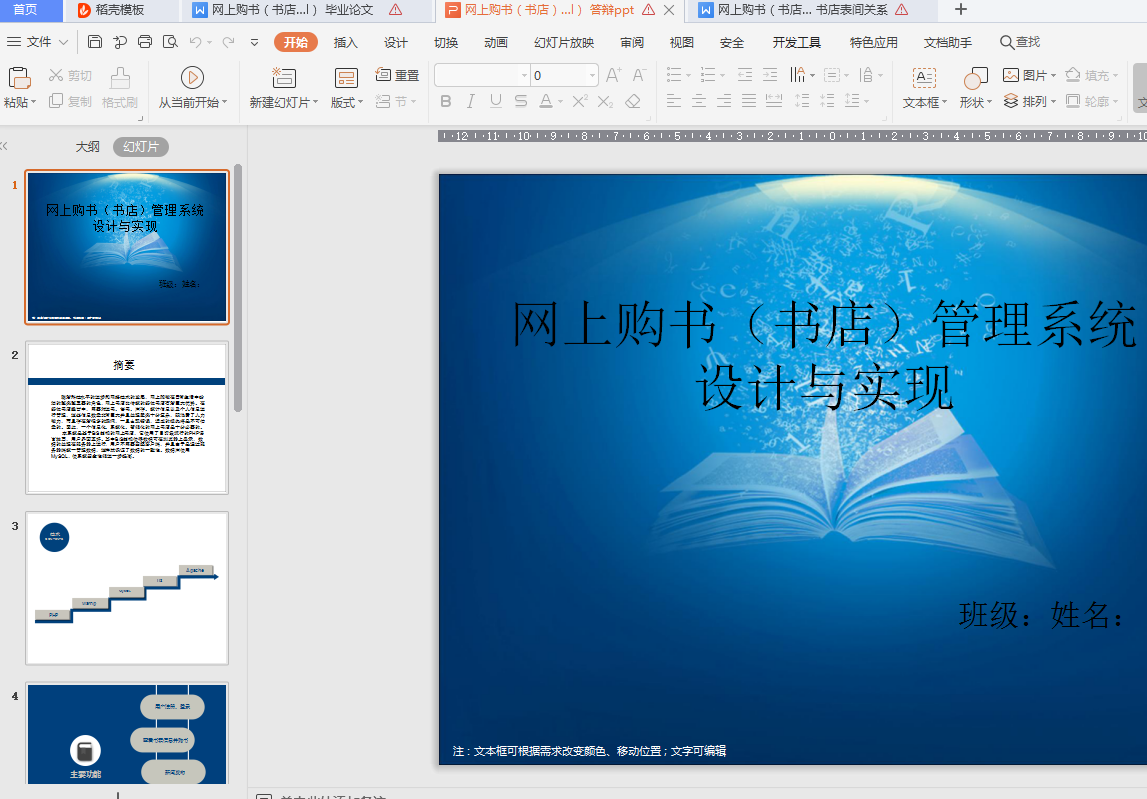
Task: Click the Section (节) button
Action: point(396,101)
